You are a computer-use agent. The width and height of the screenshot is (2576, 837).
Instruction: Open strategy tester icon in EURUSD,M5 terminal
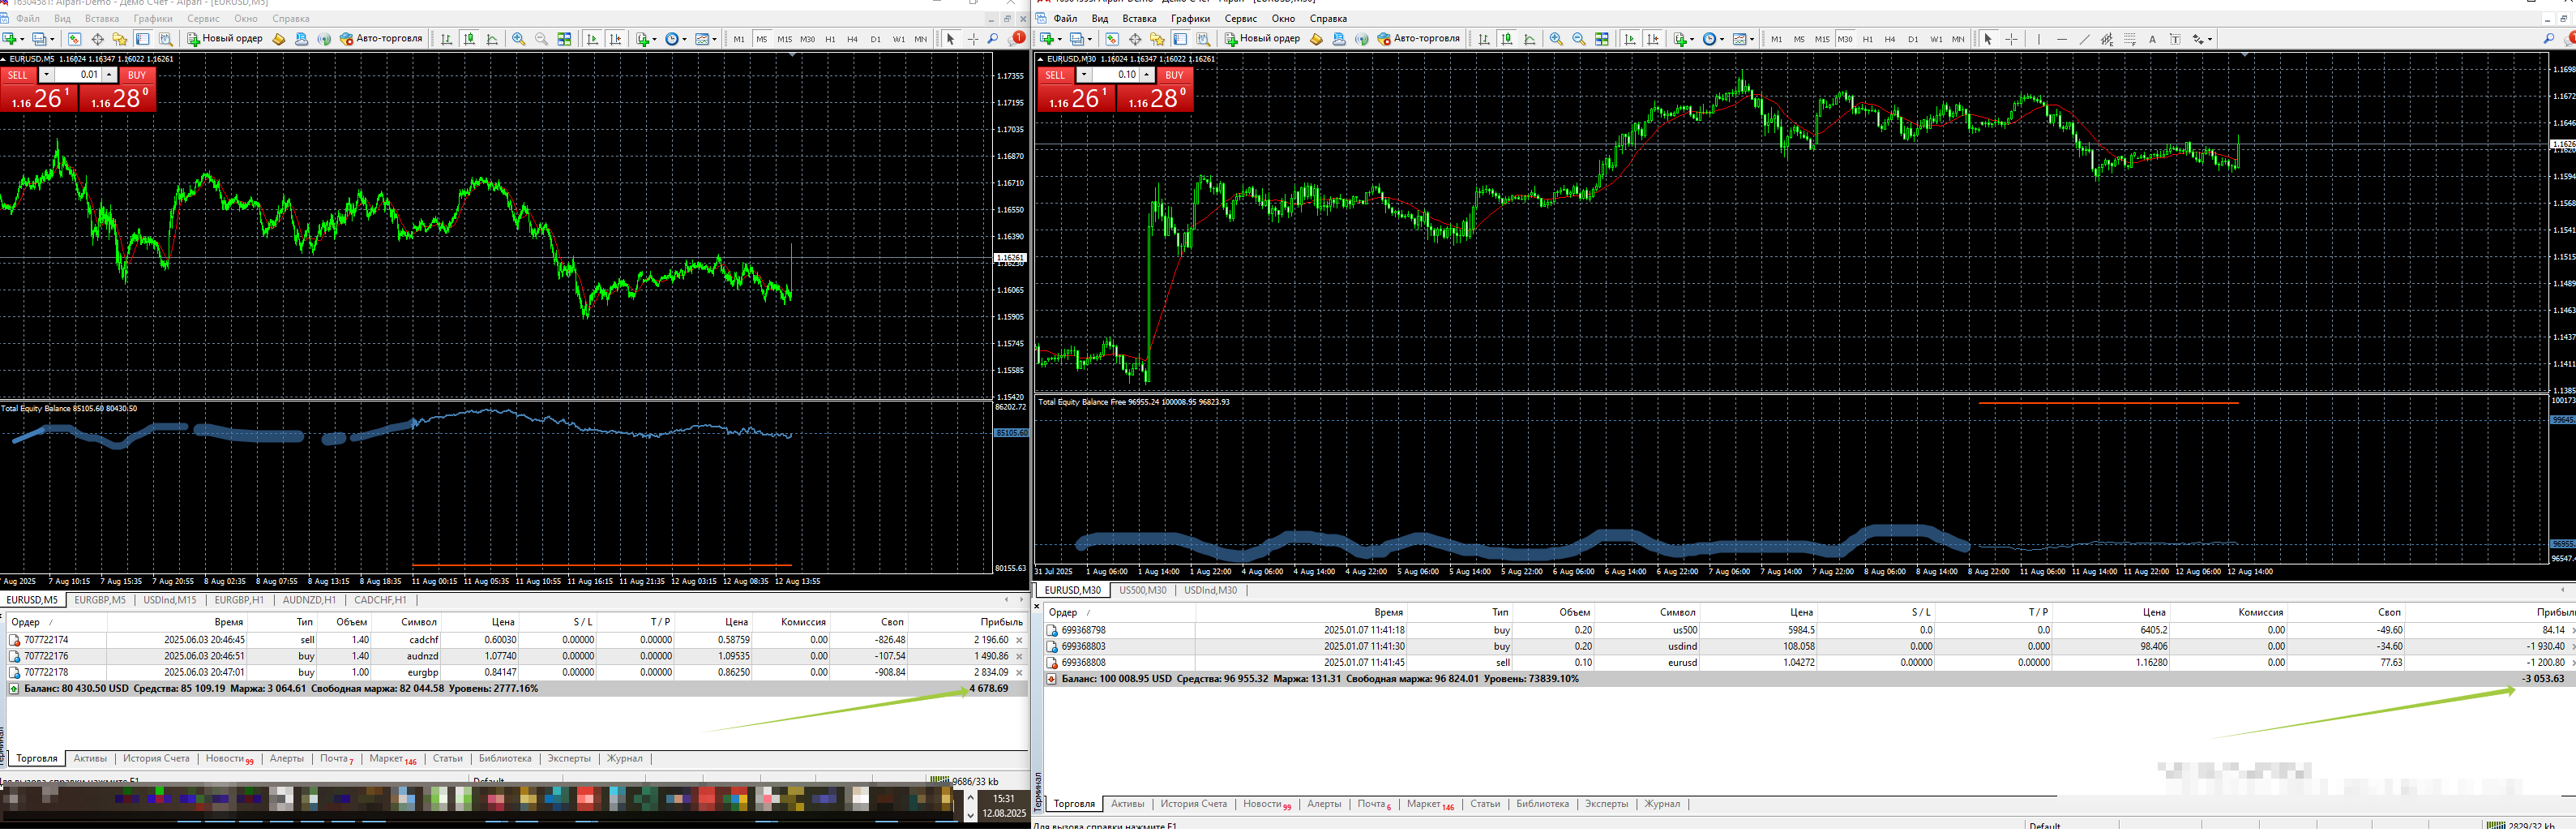[166, 39]
